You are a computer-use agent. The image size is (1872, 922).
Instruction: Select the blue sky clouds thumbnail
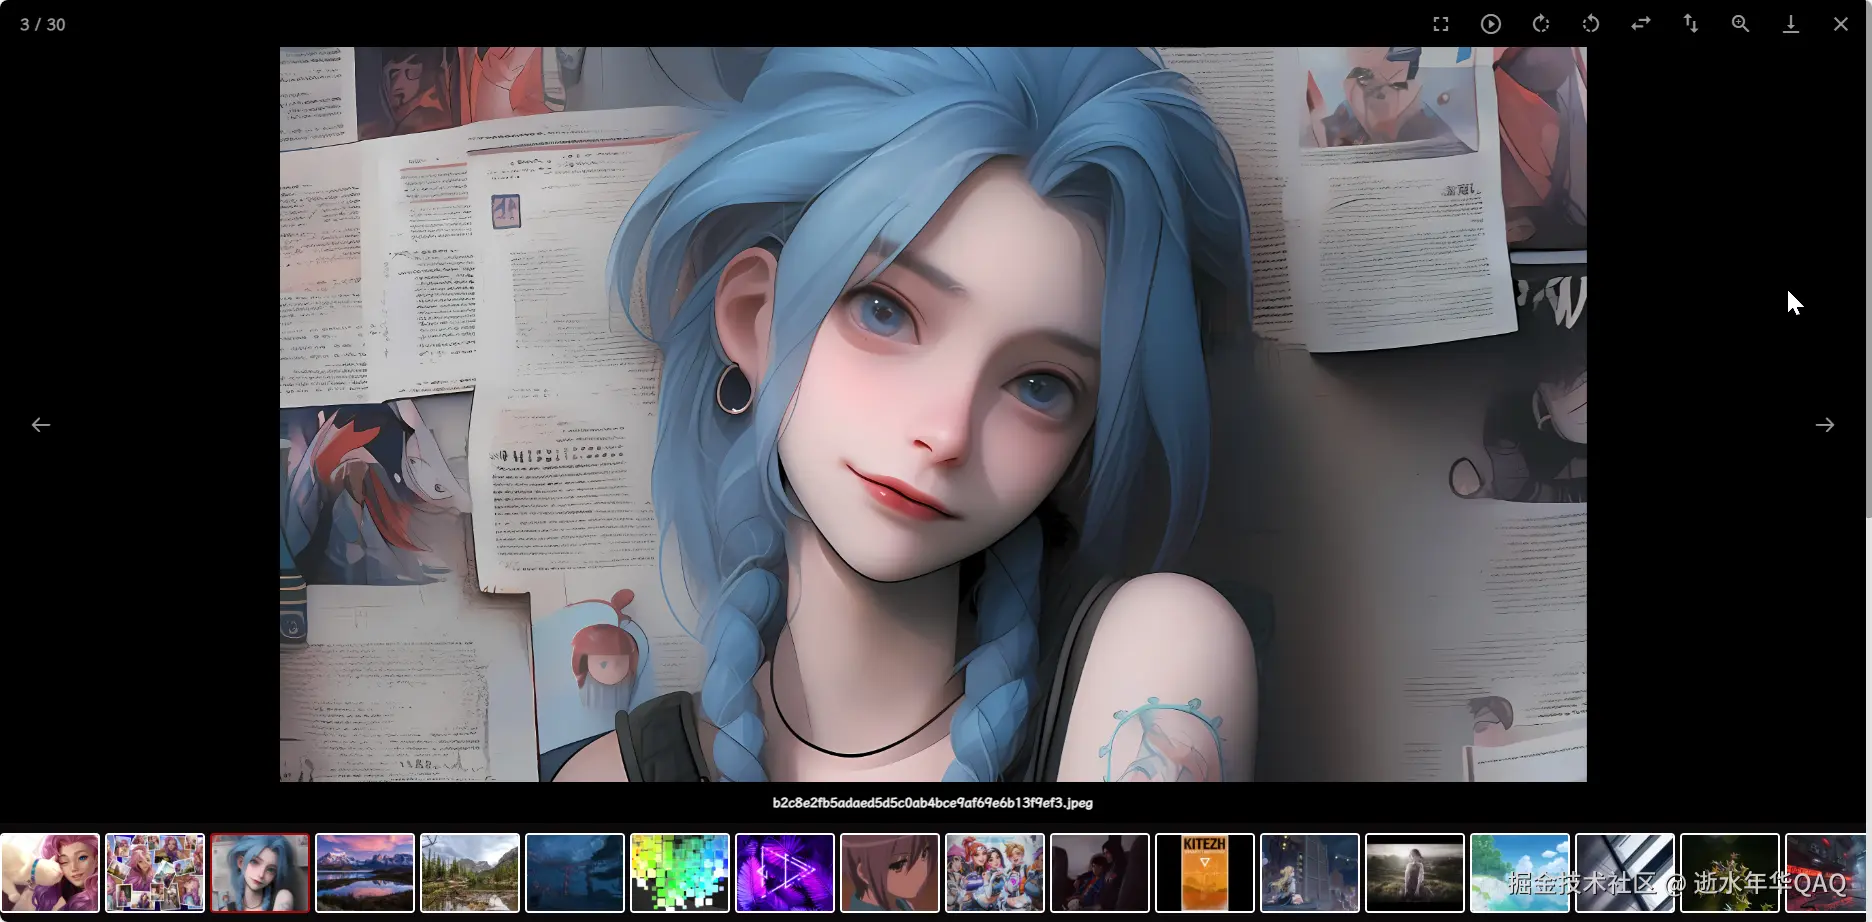[1519, 873]
